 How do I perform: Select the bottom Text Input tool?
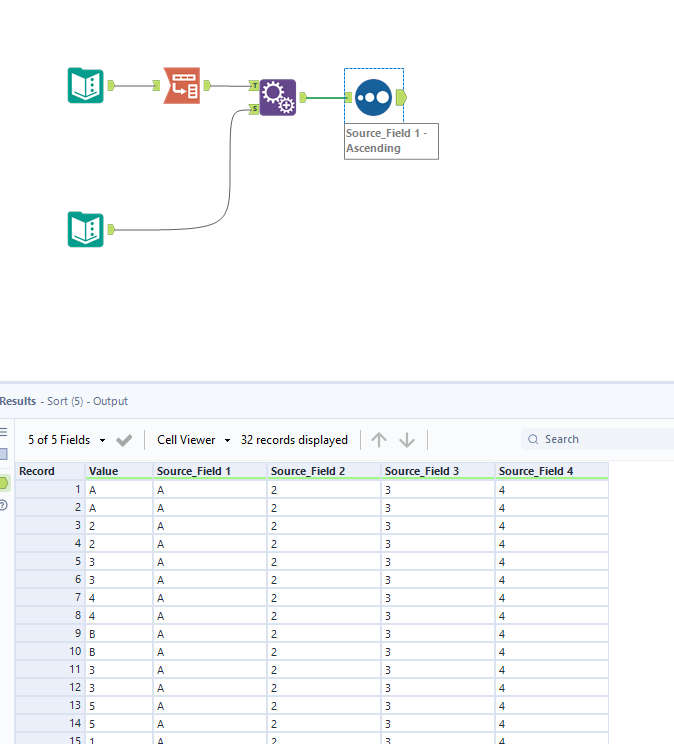(x=86, y=229)
